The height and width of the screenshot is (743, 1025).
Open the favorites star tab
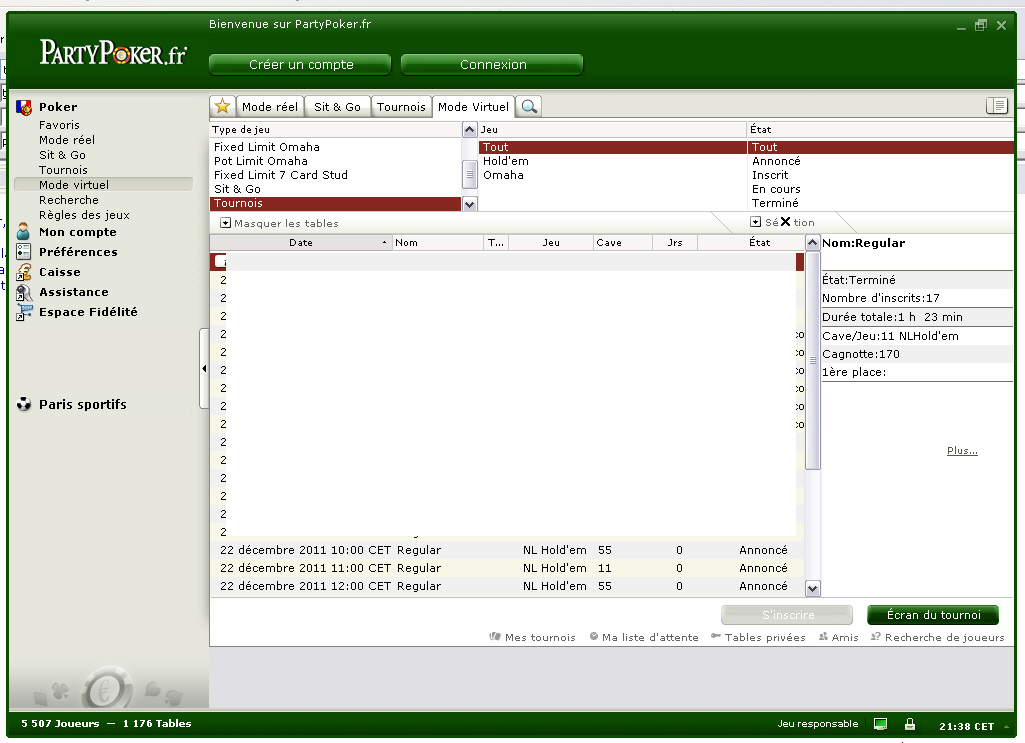click(222, 107)
